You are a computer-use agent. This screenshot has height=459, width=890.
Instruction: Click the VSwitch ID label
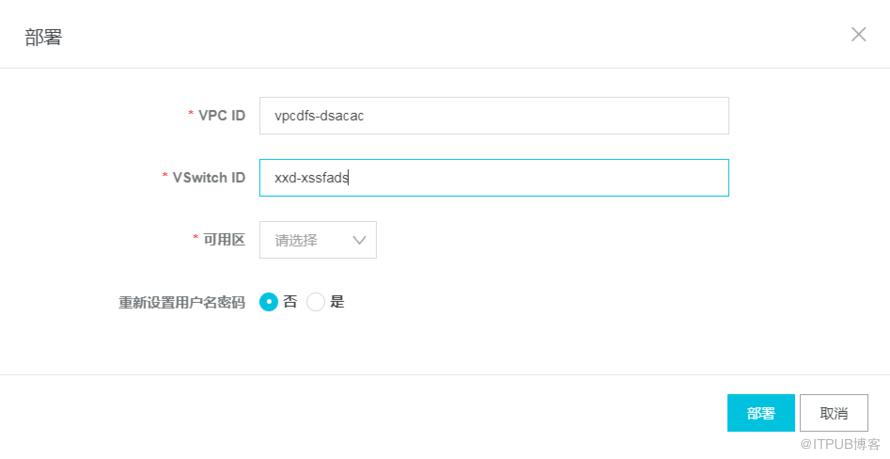[x=209, y=178]
